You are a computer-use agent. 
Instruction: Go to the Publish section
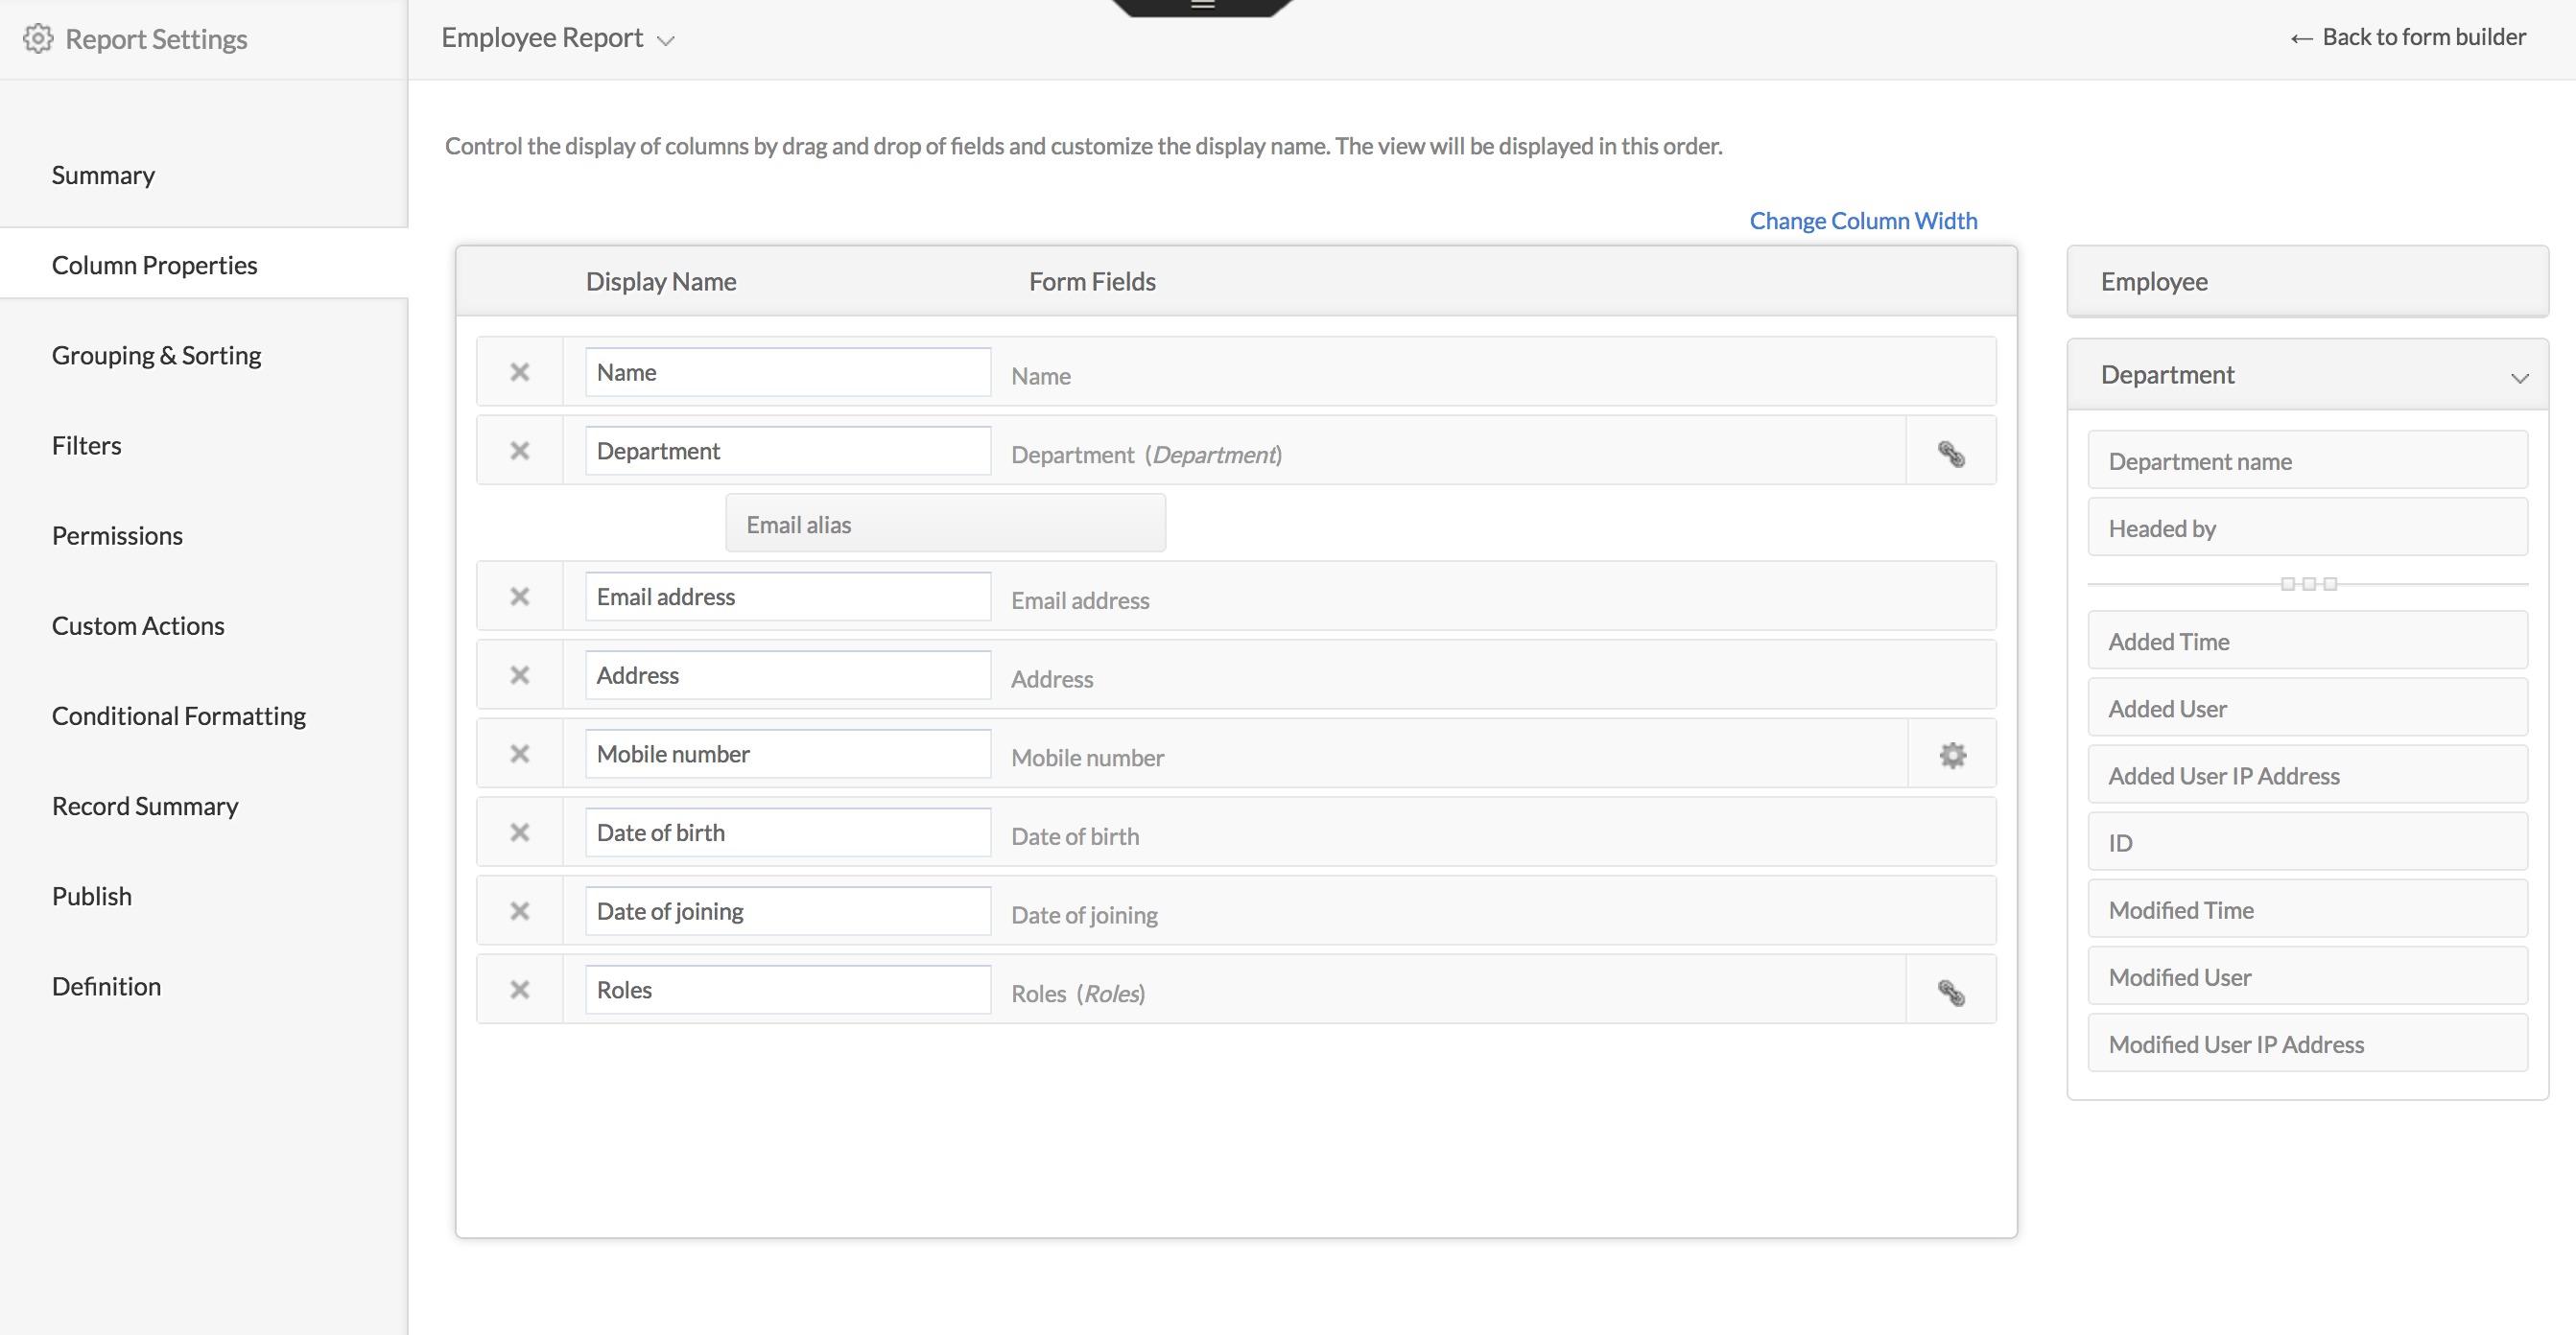(x=91, y=895)
